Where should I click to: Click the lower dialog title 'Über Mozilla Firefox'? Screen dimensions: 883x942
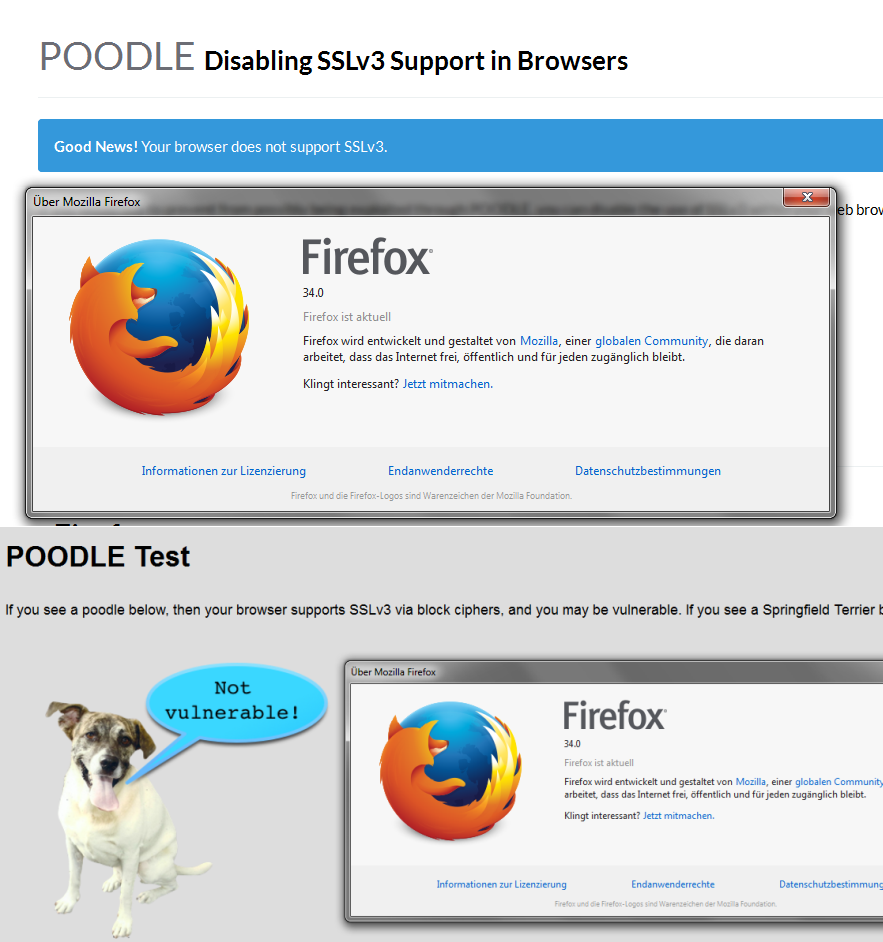tap(393, 672)
